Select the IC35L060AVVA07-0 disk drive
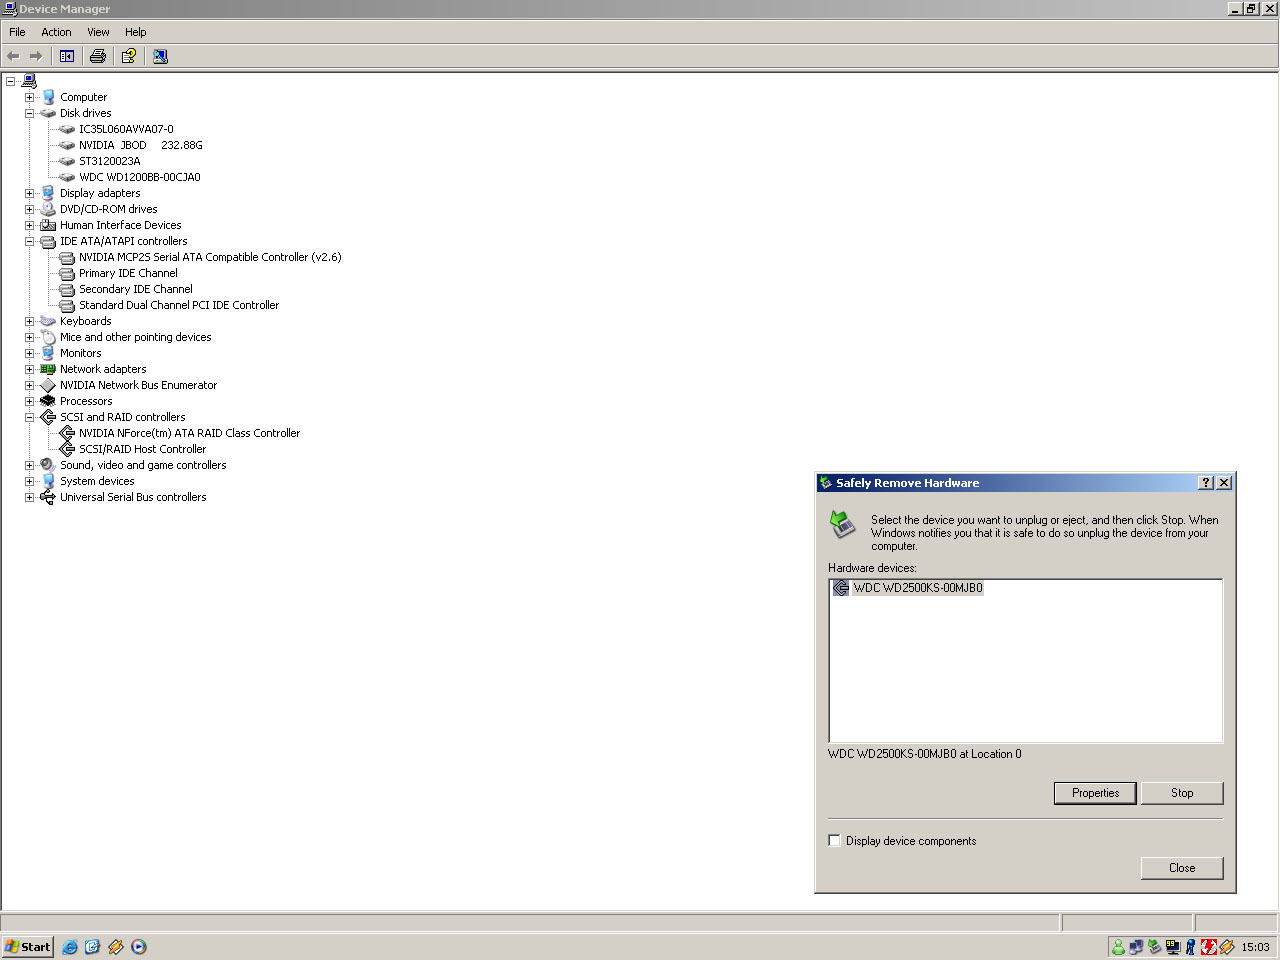Viewport: 1280px width, 960px height. coord(126,129)
